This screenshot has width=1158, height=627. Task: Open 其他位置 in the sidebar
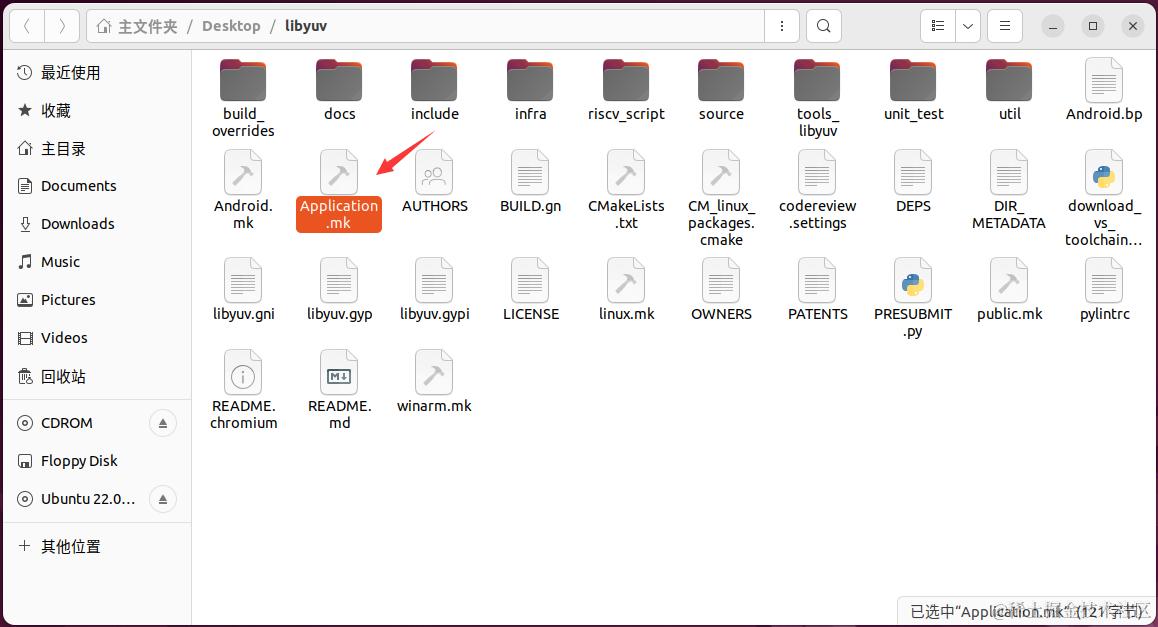pyautogui.click(x=73, y=546)
